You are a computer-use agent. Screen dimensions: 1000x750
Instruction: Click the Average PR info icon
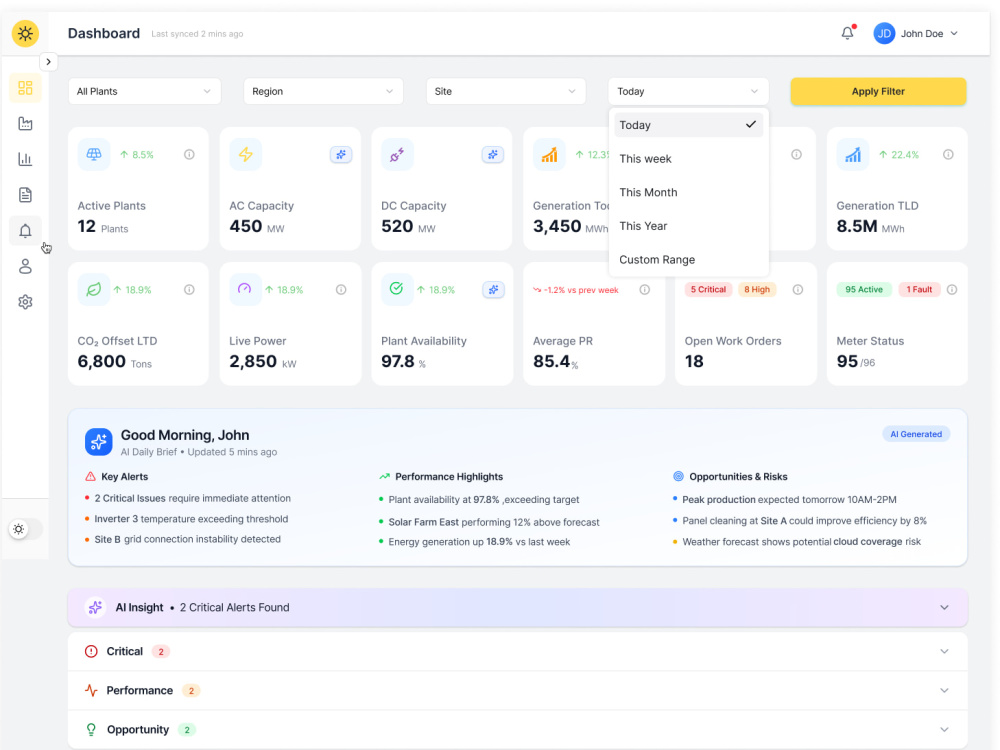645,290
